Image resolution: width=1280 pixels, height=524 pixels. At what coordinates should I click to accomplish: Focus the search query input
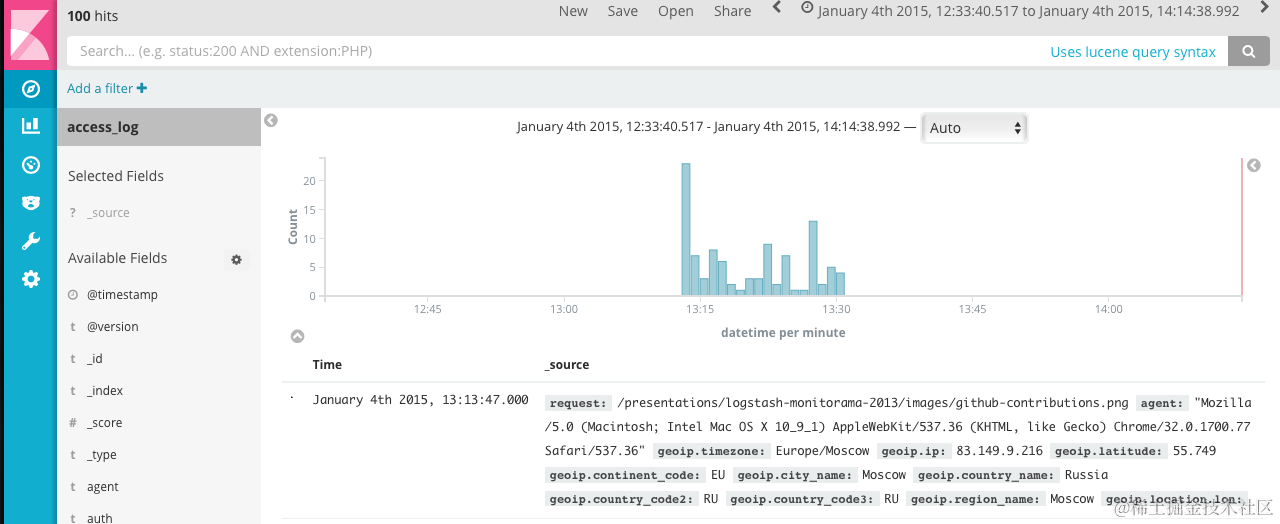point(555,51)
